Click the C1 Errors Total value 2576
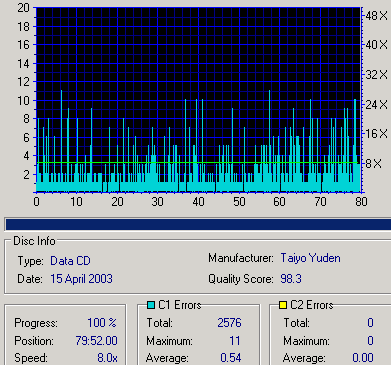Viewport: 391px width, 365px height. point(229,323)
